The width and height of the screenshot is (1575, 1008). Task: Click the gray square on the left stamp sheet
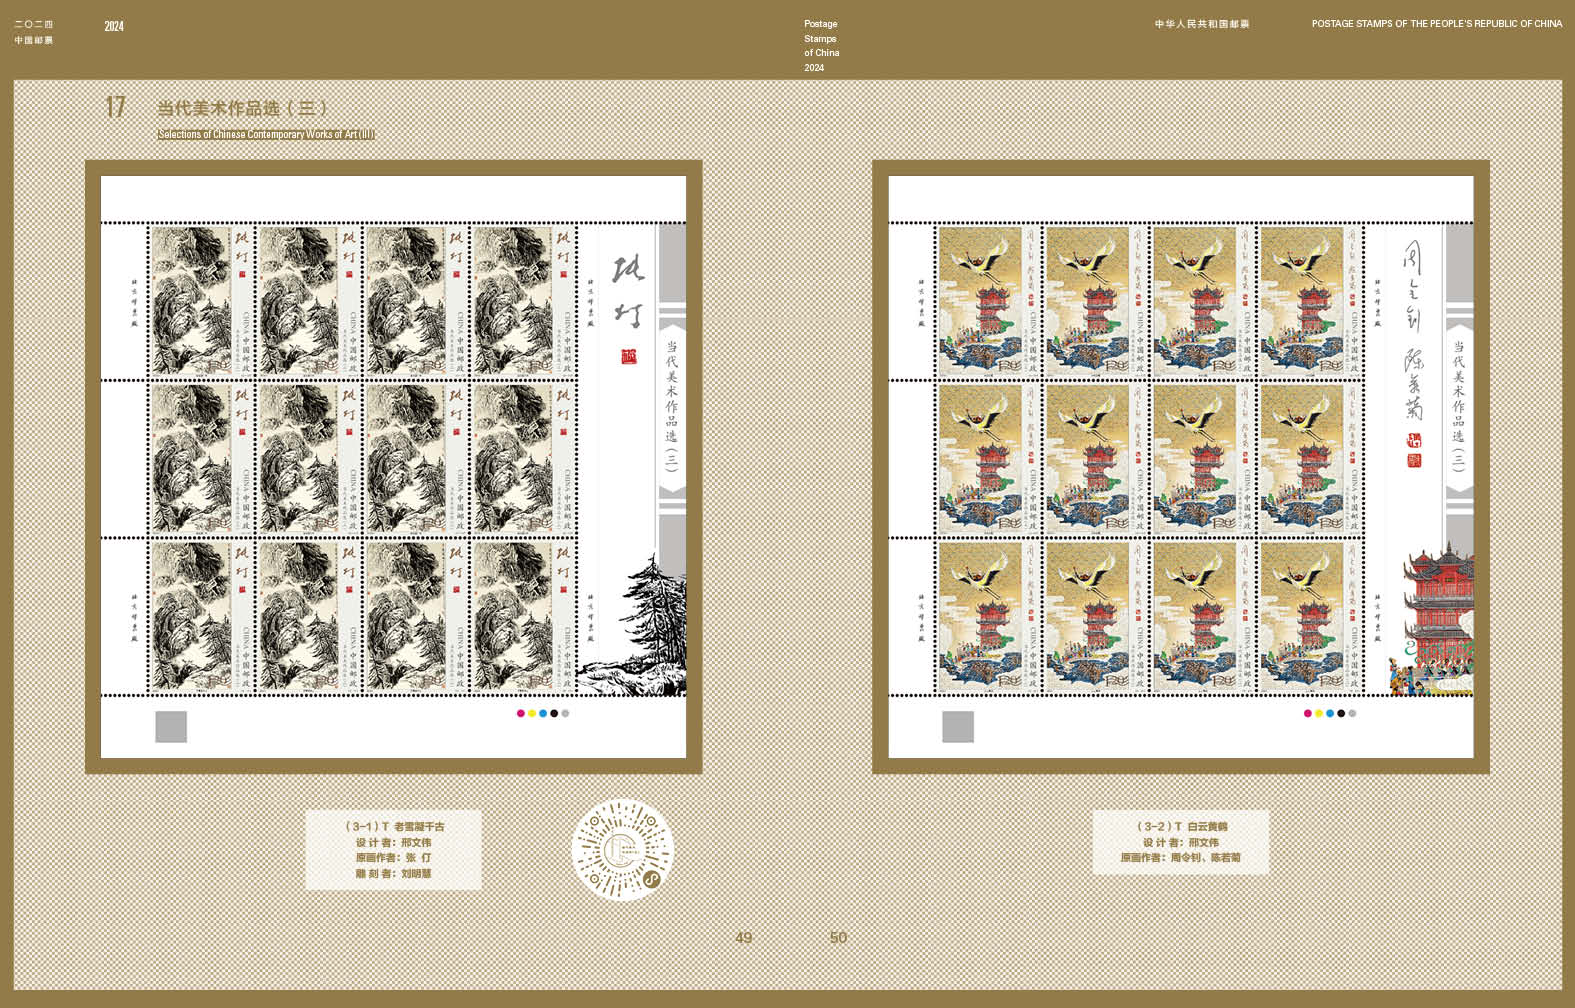coord(171,727)
